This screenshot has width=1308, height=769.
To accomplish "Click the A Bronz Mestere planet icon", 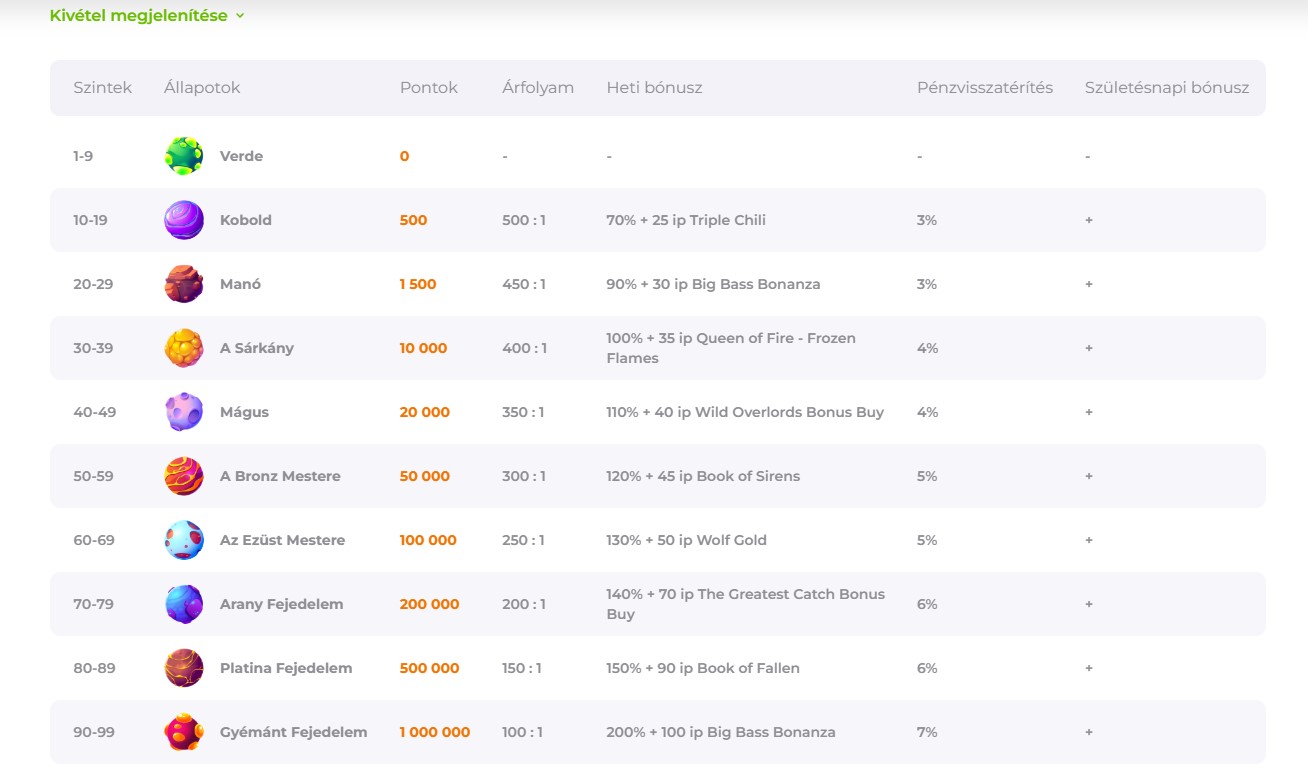I will (x=184, y=476).
